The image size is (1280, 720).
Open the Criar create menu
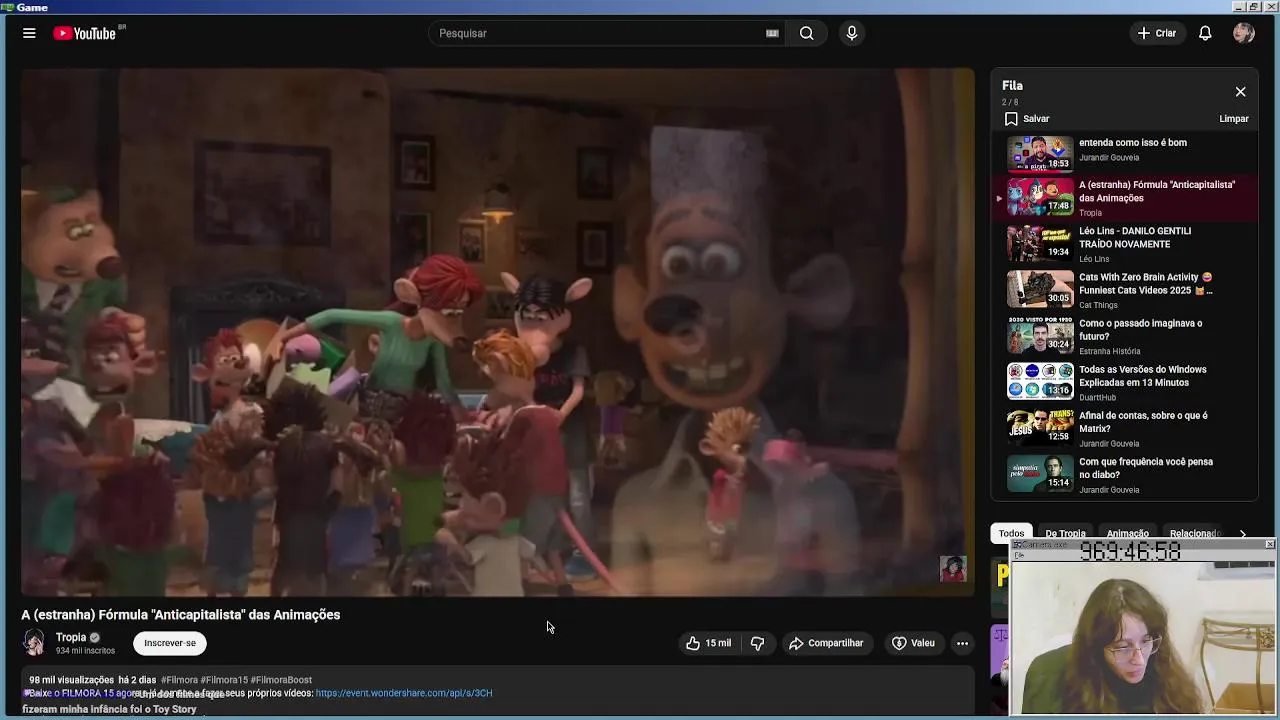tap(1157, 33)
